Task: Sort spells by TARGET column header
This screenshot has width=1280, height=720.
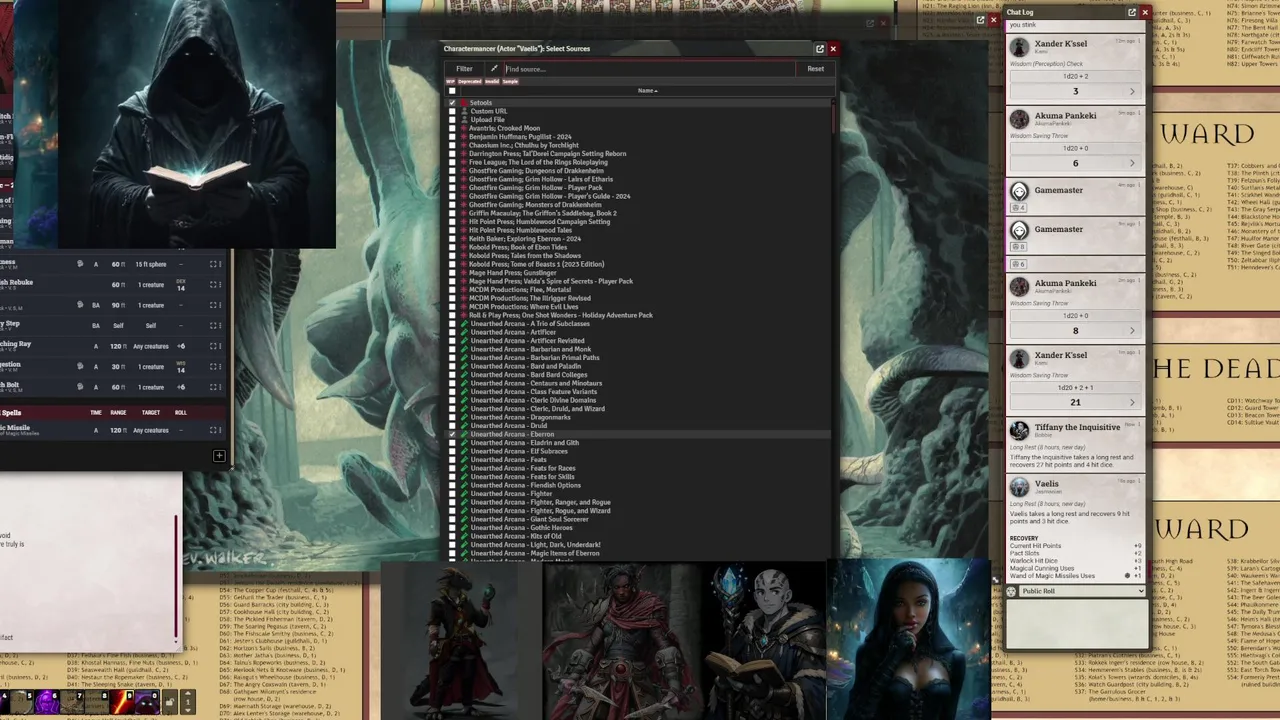Action: (x=150, y=412)
